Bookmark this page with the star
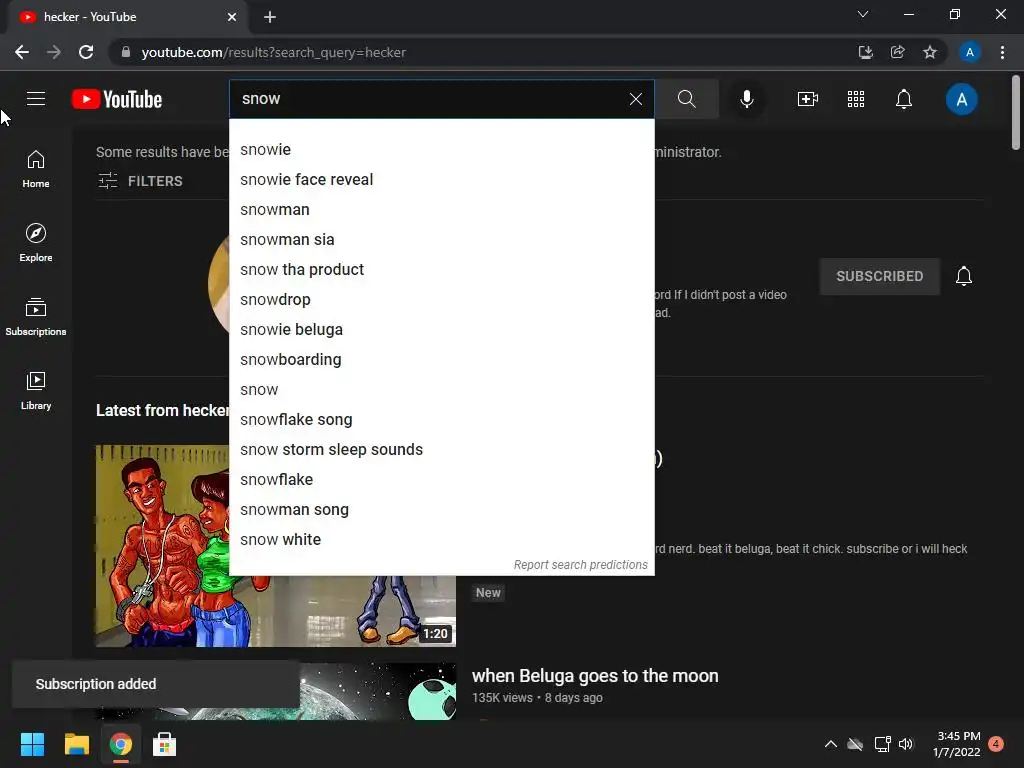This screenshot has height=768, width=1024. [x=930, y=52]
